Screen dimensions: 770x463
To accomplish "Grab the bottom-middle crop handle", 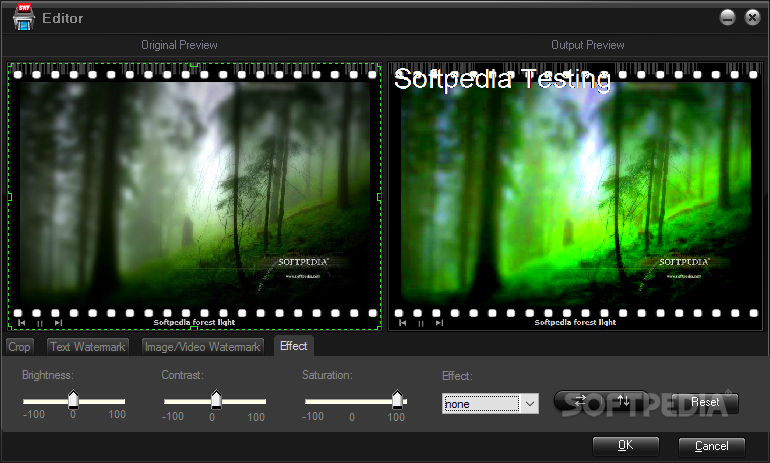I will tap(194, 327).
